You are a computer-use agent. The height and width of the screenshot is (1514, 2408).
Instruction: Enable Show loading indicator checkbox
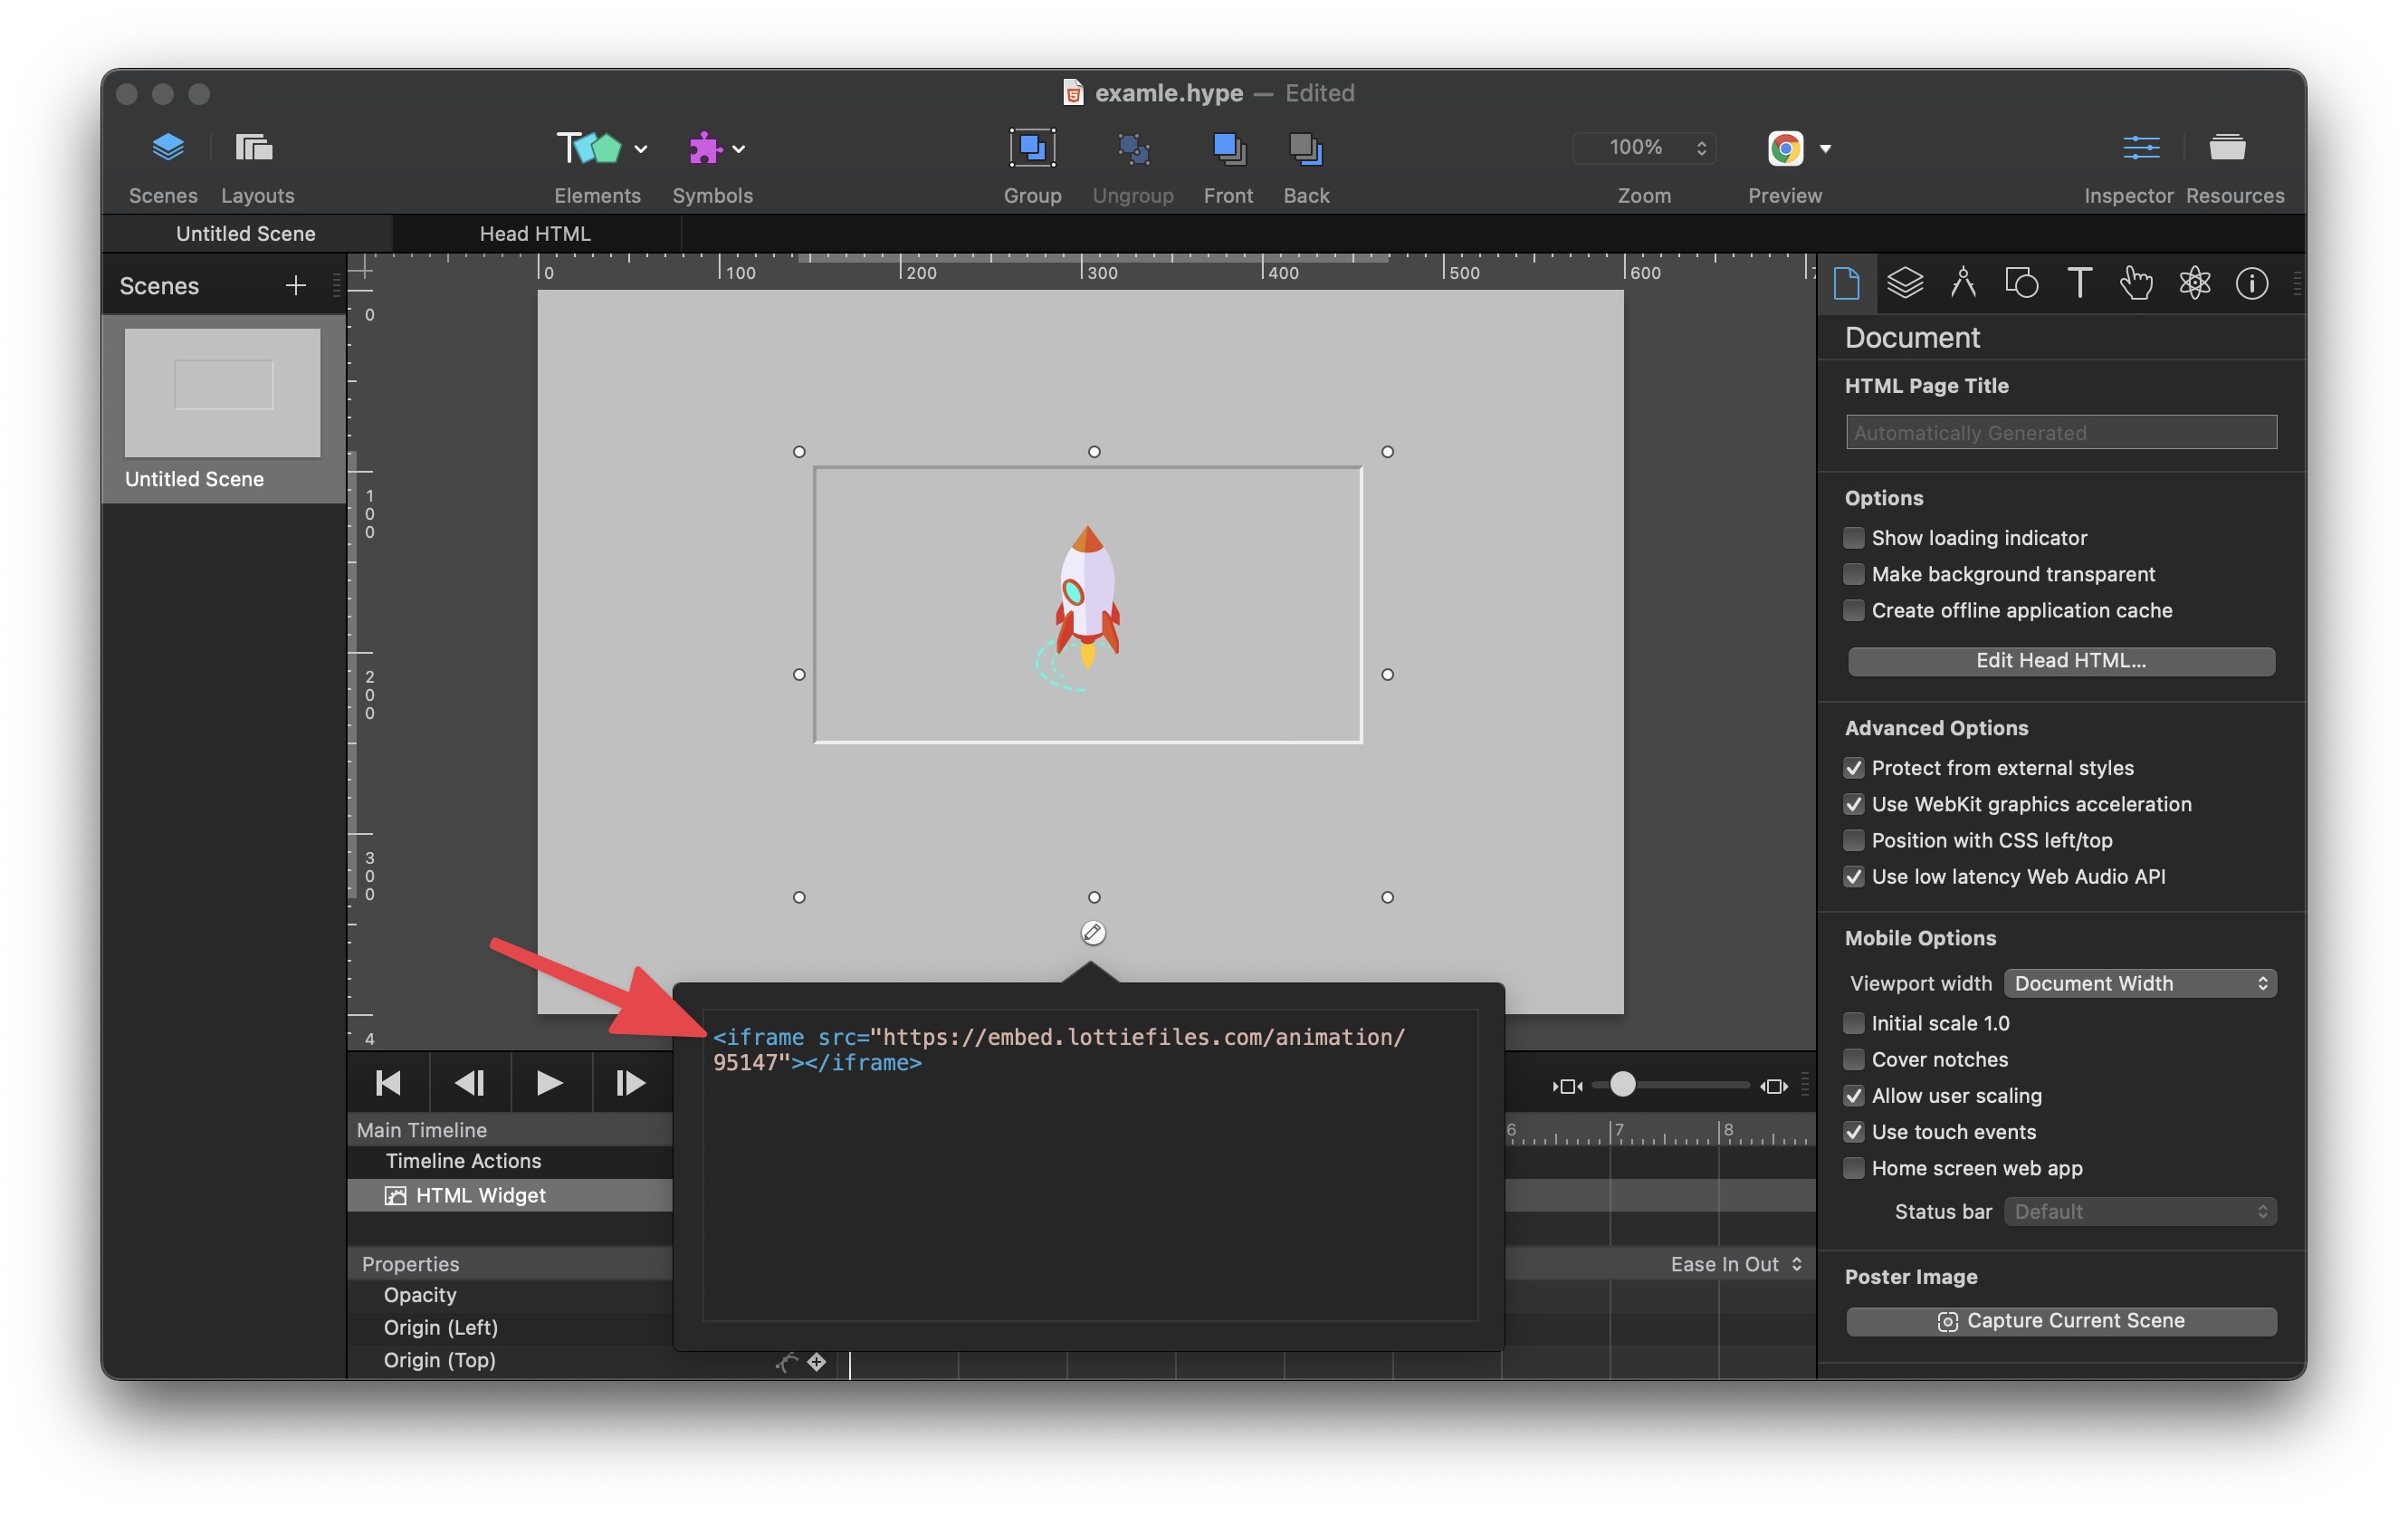pos(1853,538)
